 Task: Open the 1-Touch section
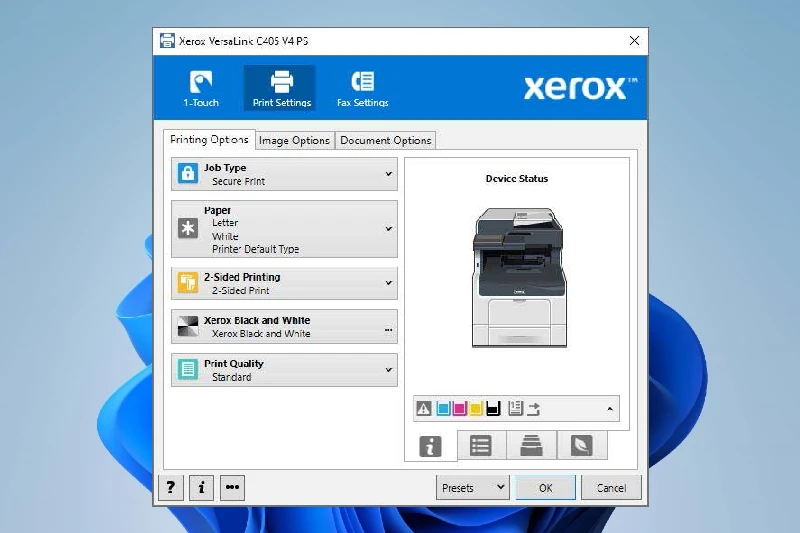[201, 88]
